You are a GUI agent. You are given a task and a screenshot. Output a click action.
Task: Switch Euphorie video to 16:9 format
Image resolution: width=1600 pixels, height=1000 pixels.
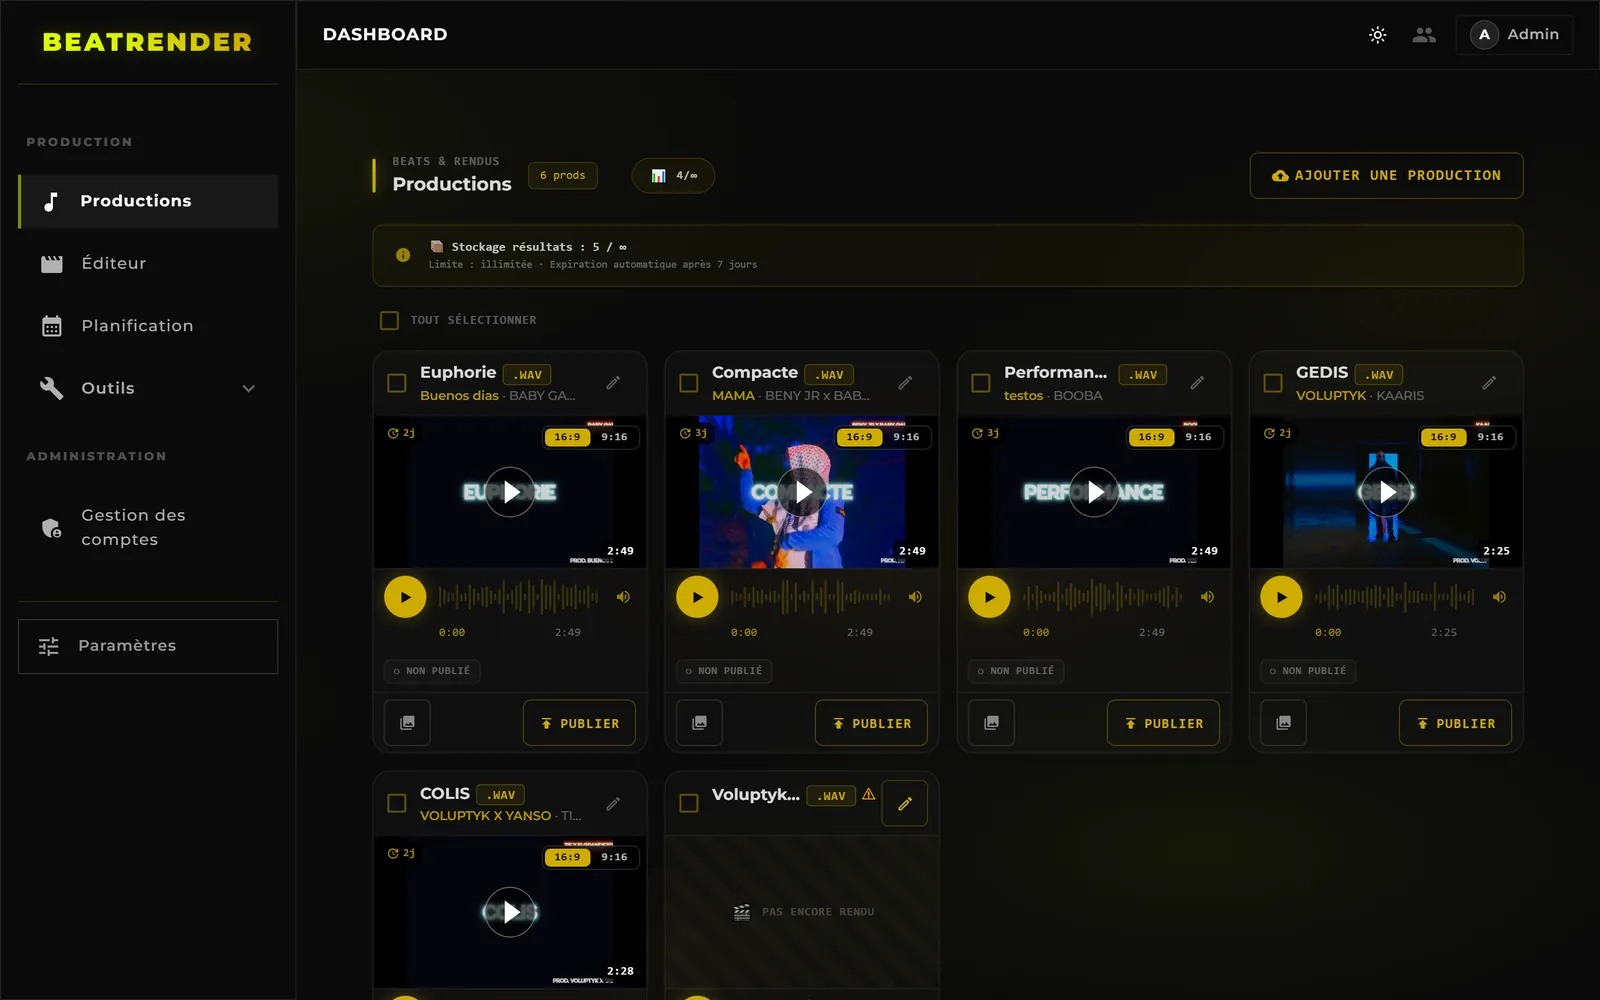[x=567, y=437]
